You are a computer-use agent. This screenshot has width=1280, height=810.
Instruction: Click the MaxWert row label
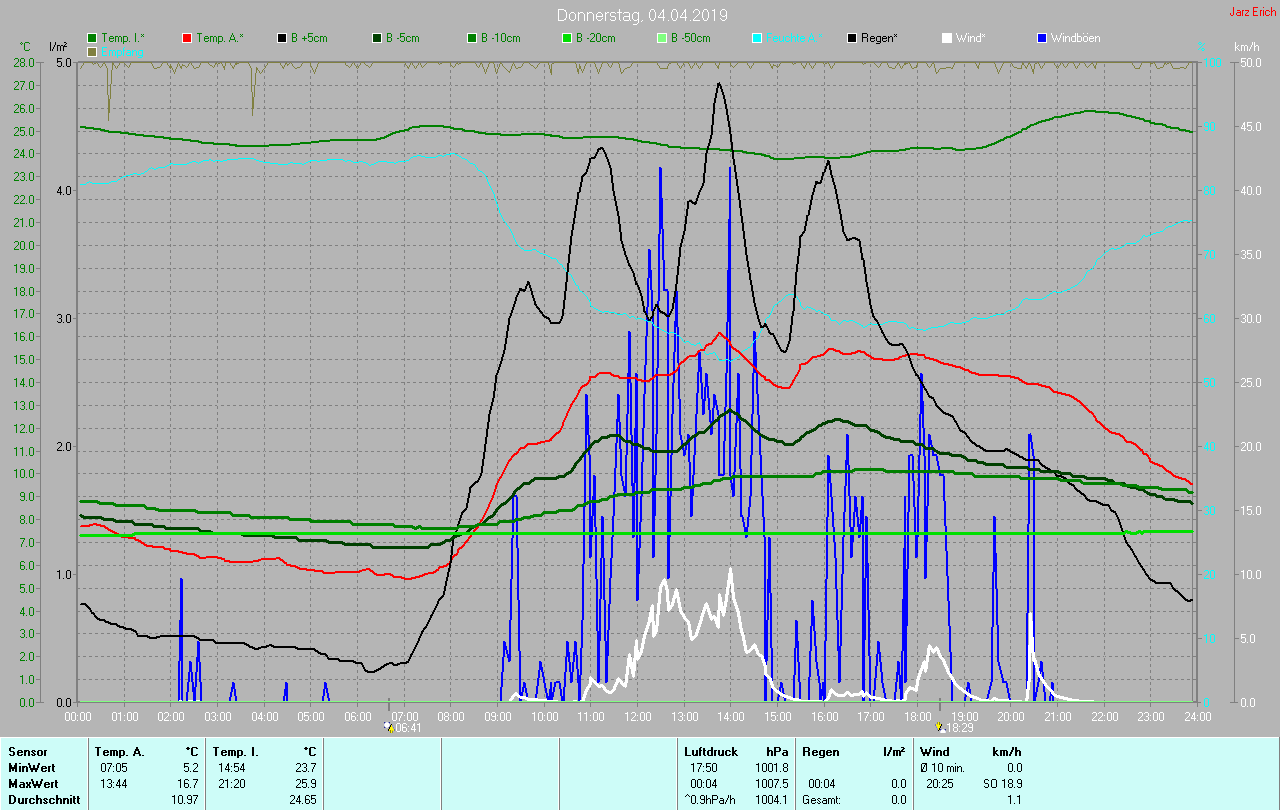30,783
